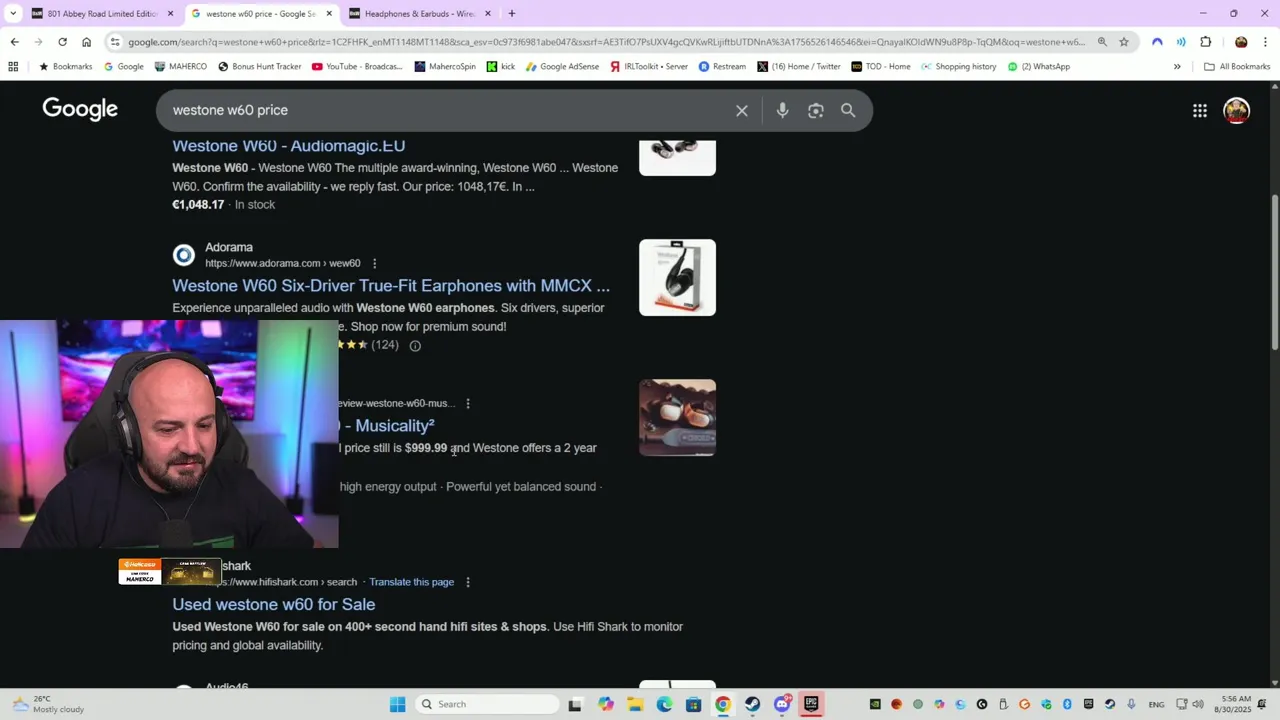The image size is (1280, 720).
Task: Open a new browser tab
Action: point(511,14)
